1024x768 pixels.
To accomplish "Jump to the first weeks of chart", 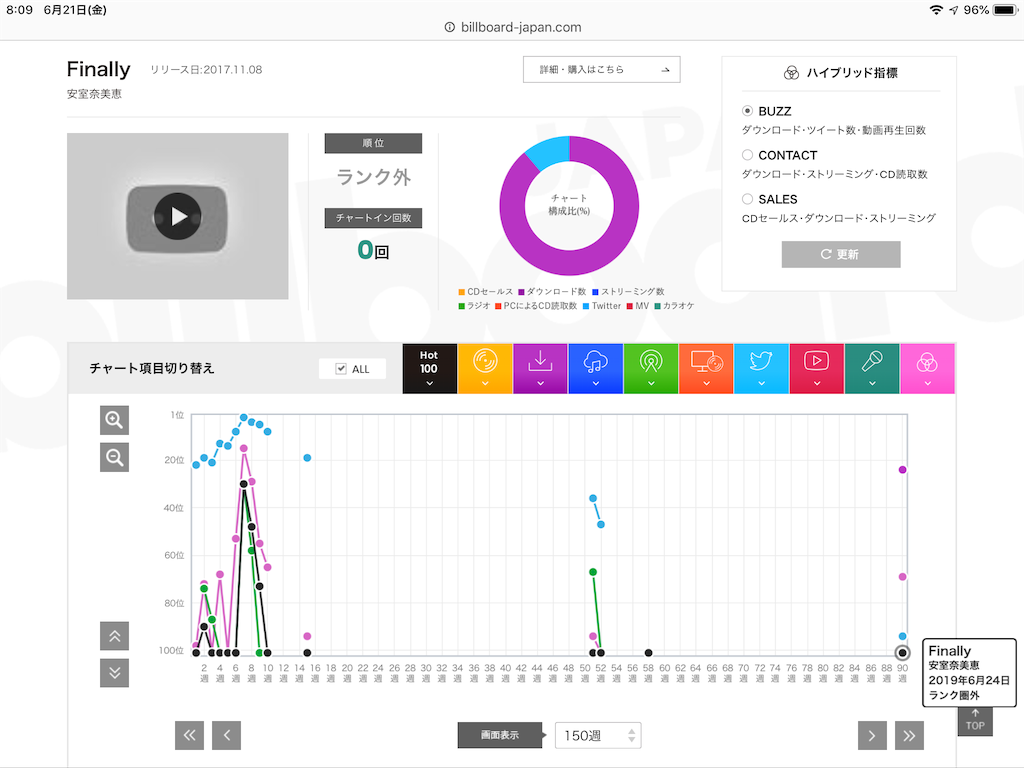I will (189, 735).
